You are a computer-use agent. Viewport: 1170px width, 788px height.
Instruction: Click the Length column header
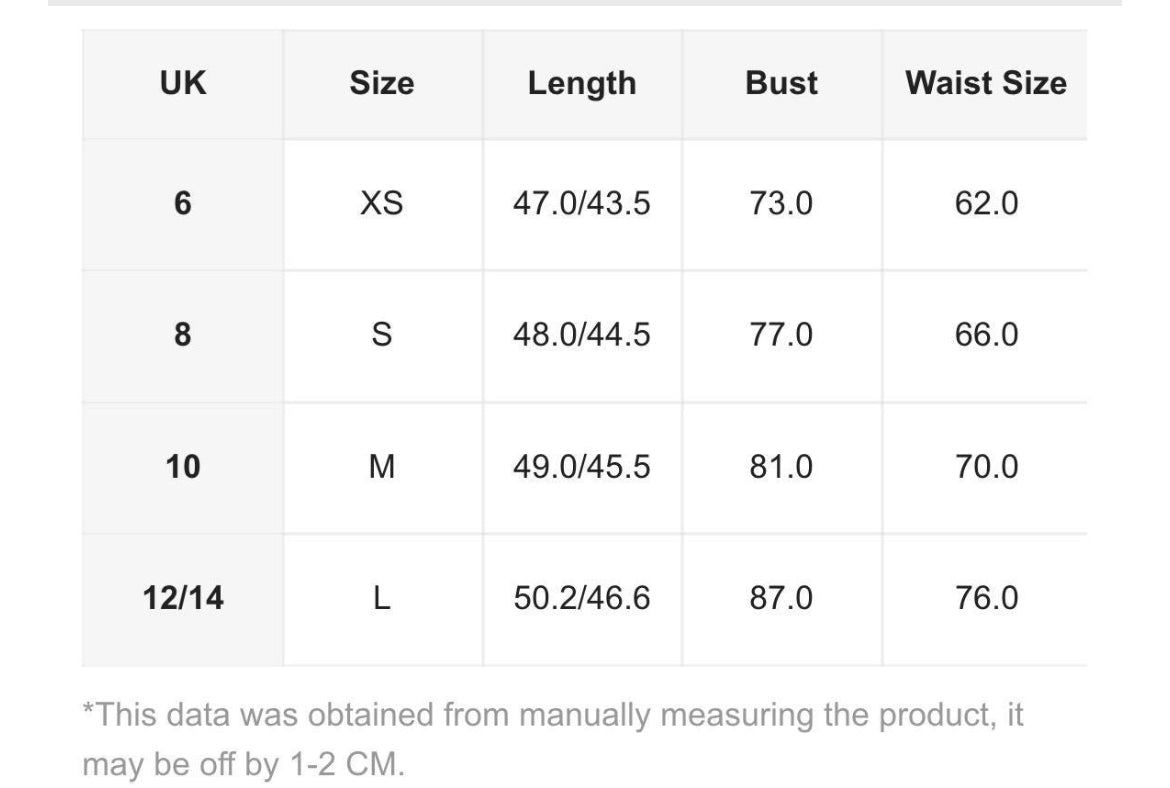point(582,83)
